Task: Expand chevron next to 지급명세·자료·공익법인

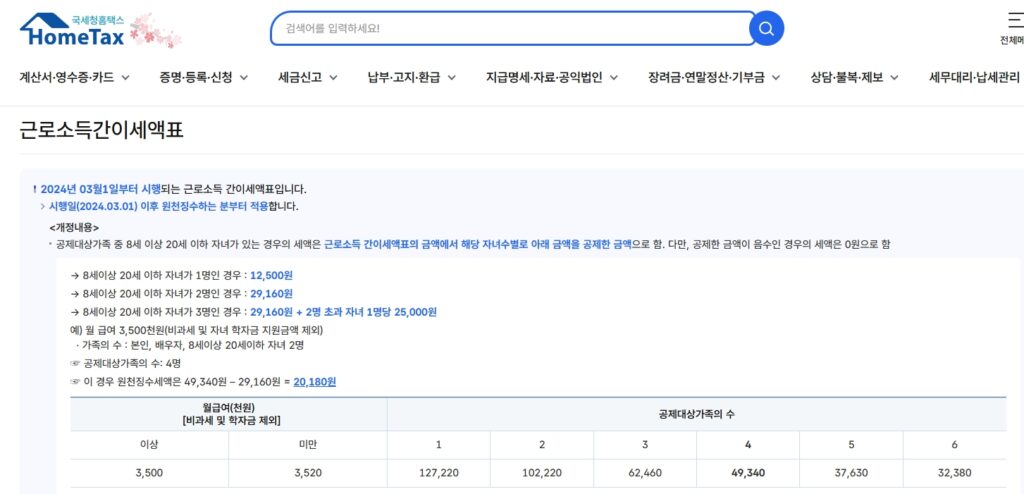Action: coord(613,78)
